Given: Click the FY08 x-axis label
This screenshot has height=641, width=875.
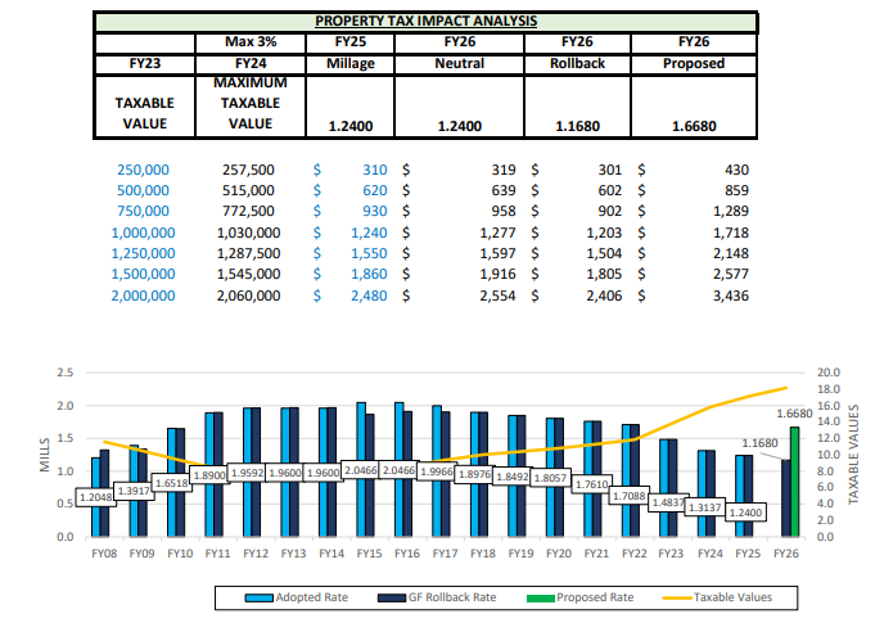Looking at the screenshot, I should coord(104,553).
